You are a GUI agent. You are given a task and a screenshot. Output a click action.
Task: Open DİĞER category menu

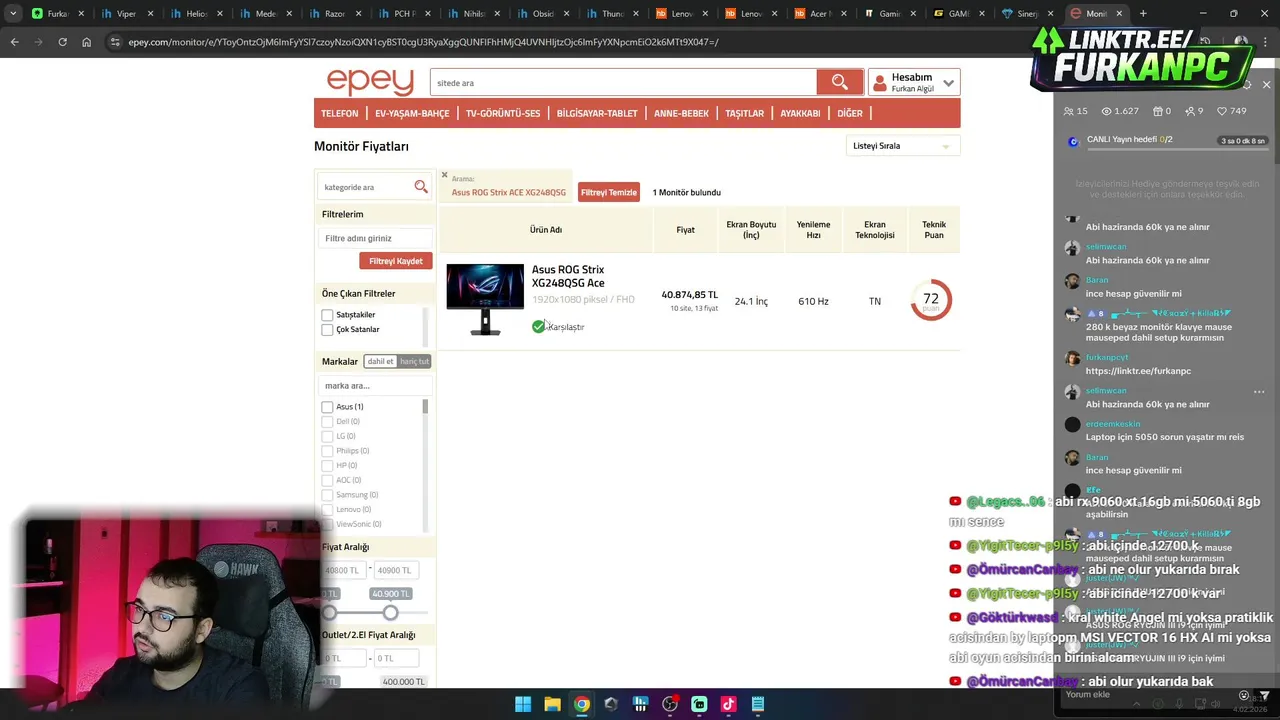(x=850, y=113)
